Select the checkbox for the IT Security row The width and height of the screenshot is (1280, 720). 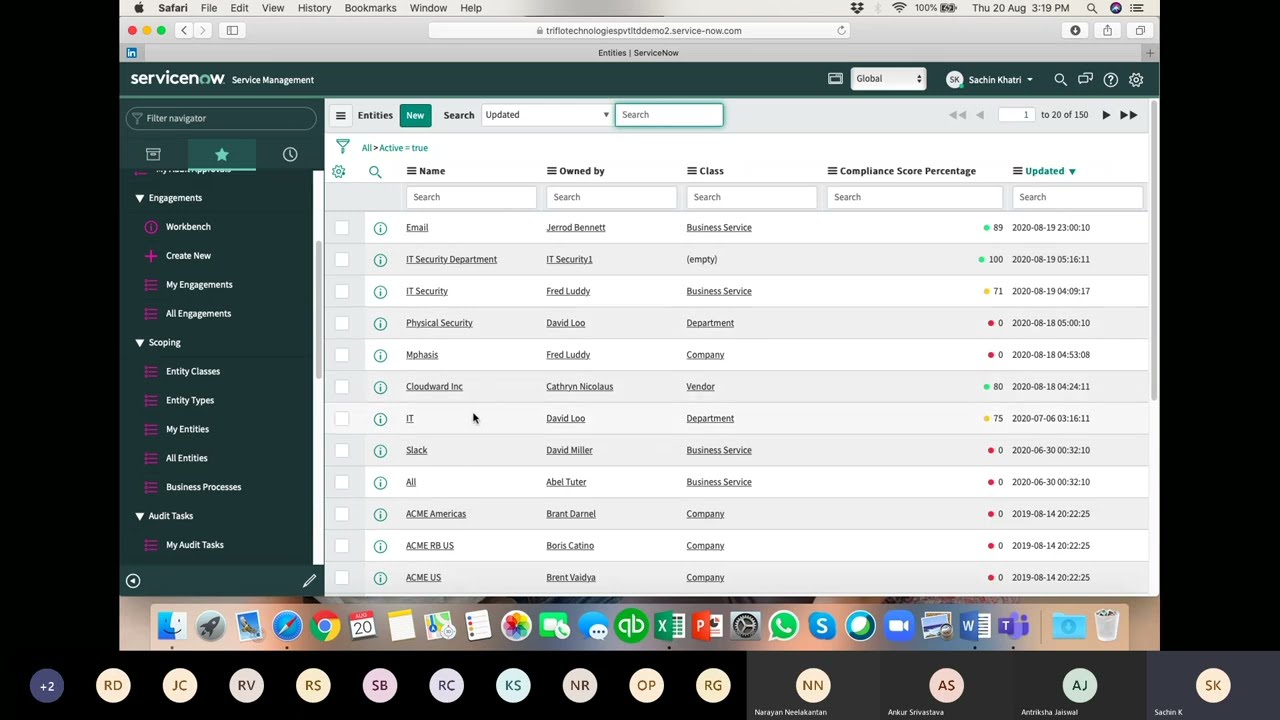click(342, 291)
